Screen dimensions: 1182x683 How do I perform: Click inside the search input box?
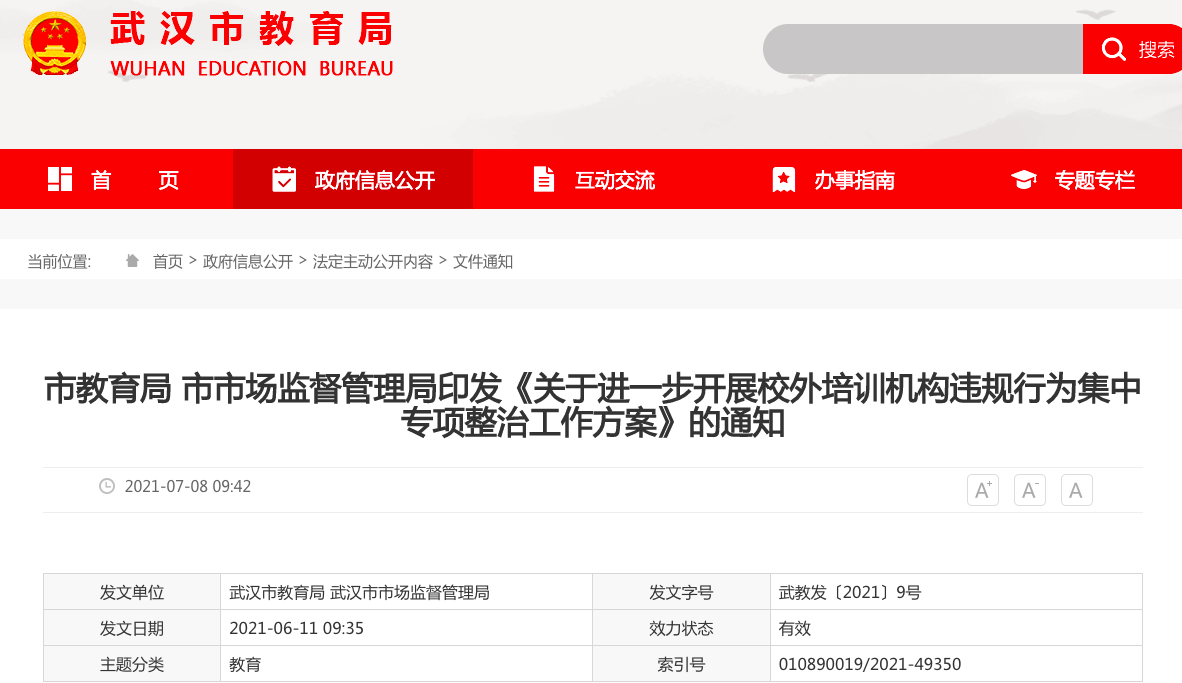click(920, 49)
